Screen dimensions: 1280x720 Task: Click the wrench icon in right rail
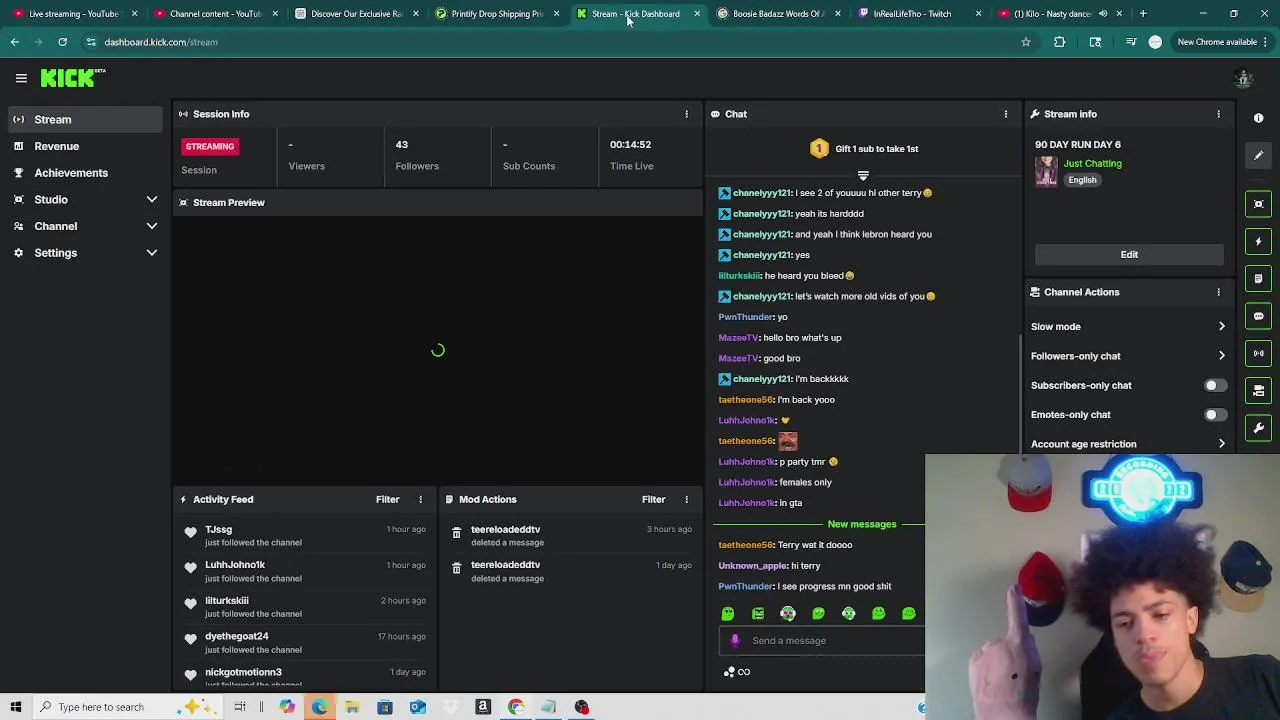[1258, 428]
